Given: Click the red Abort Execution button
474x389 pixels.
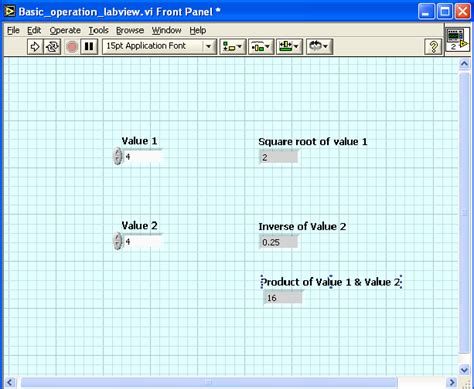Looking at the screenshot, I should 72,46.
